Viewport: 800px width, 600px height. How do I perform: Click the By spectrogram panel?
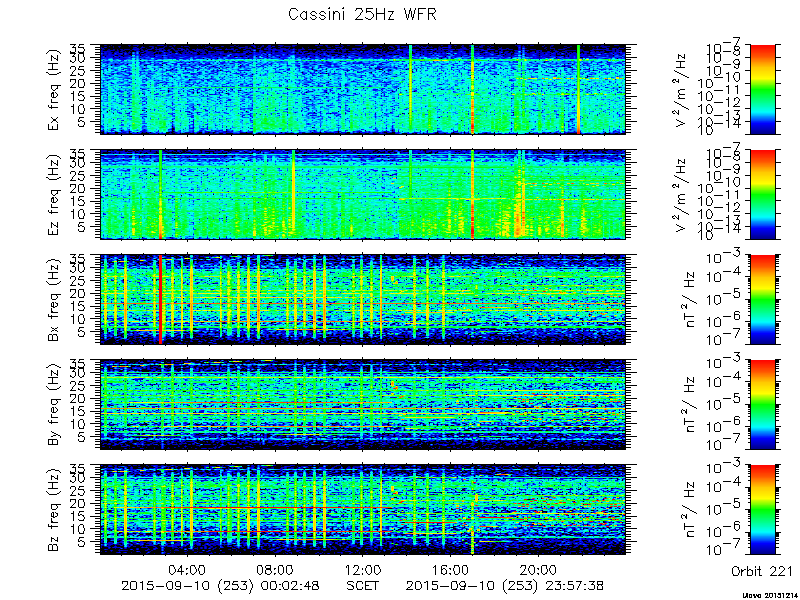[x=363, y=405]
